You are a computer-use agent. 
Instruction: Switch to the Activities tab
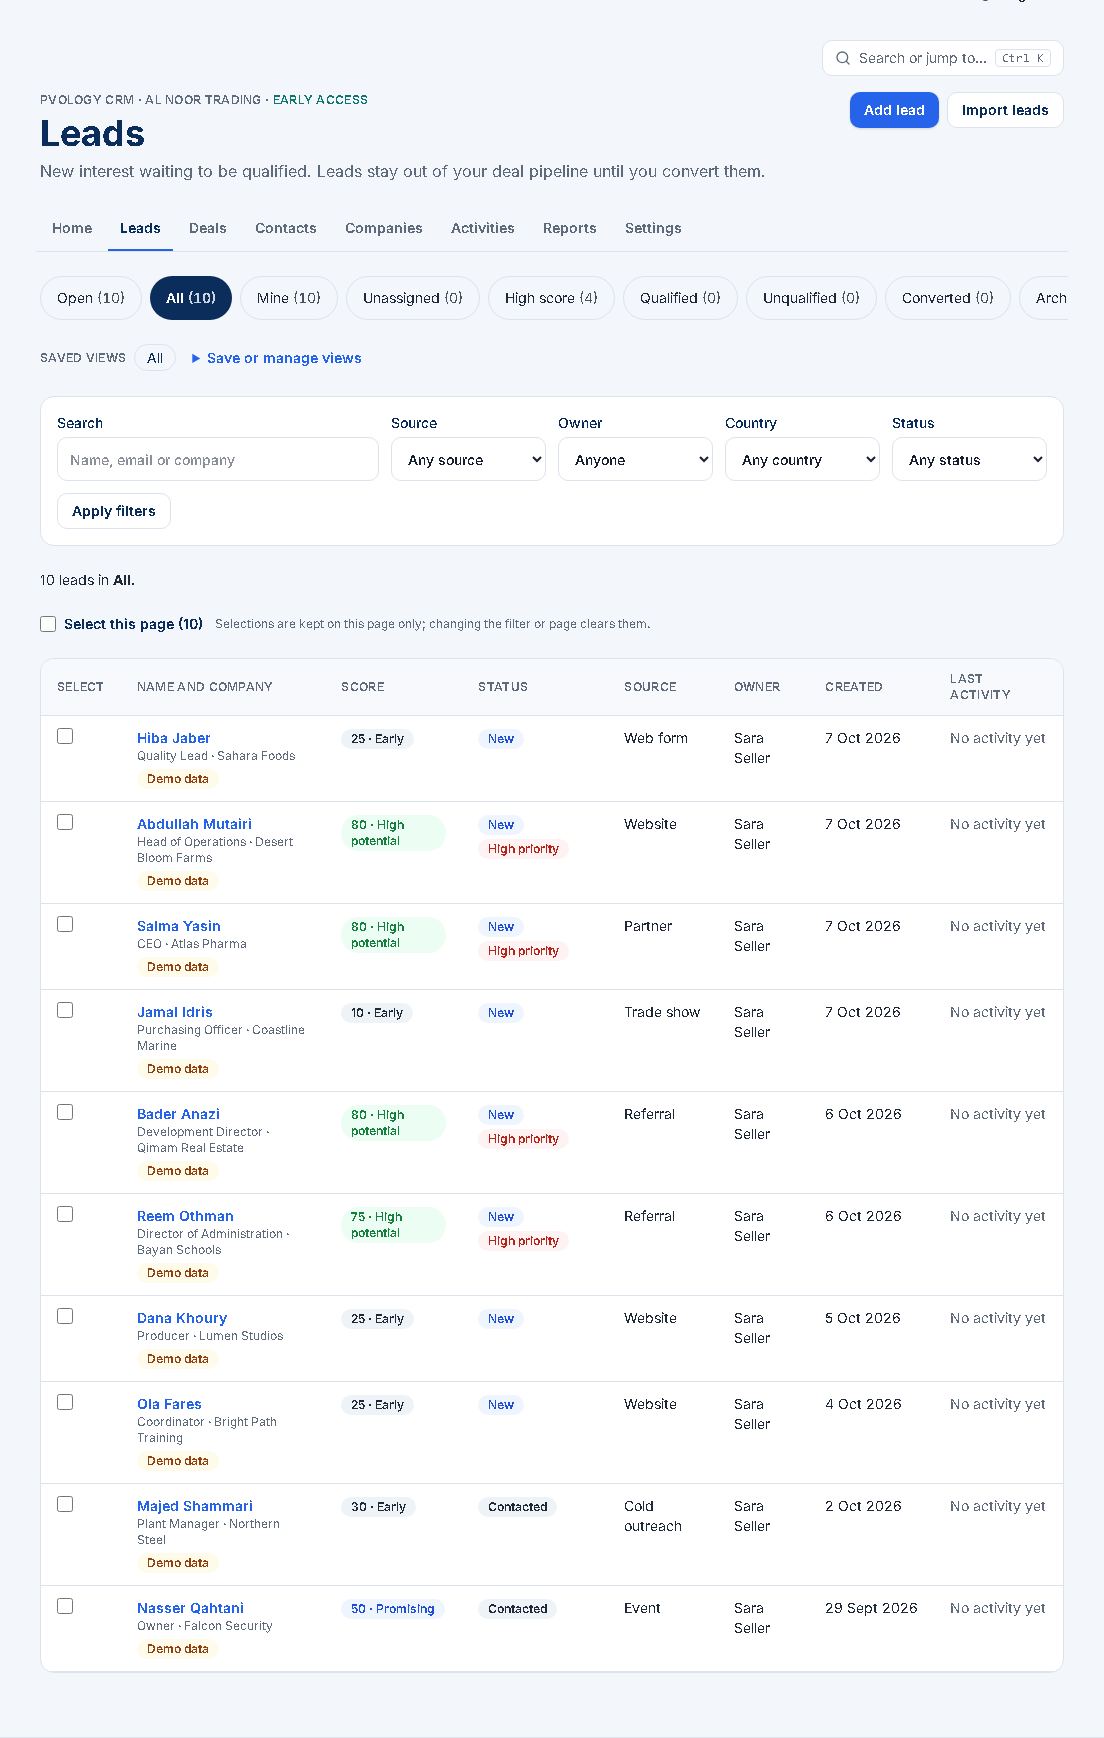click(x=483, y=228)
